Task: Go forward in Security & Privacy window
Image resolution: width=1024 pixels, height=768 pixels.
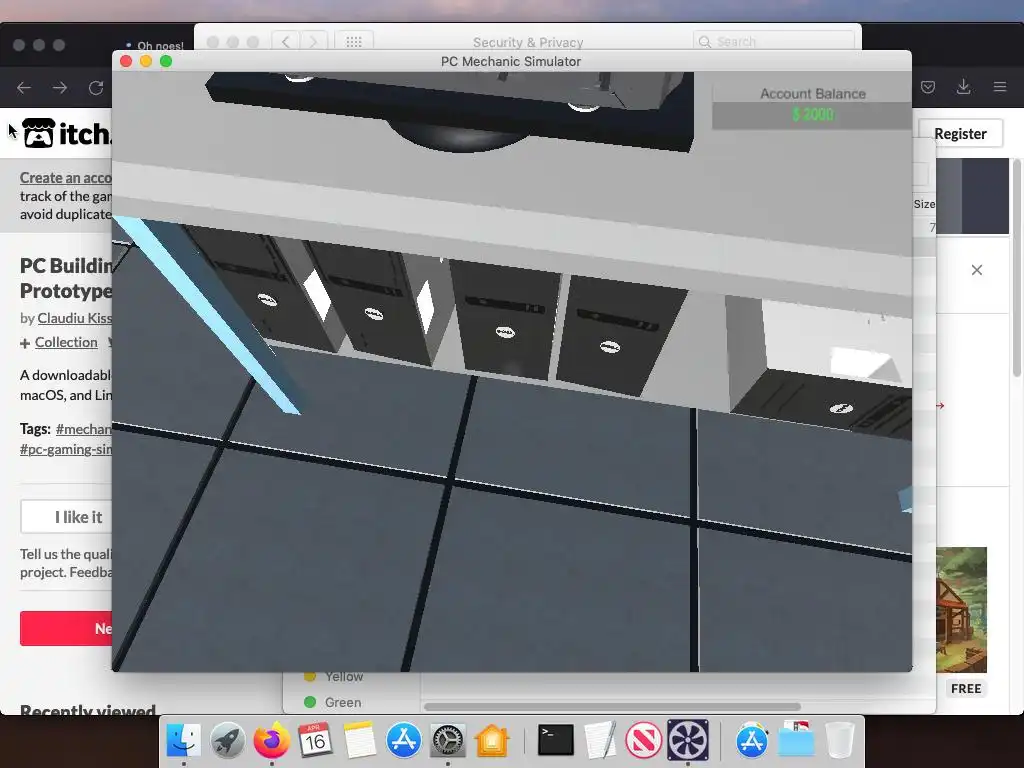Action: coord(313,42)
